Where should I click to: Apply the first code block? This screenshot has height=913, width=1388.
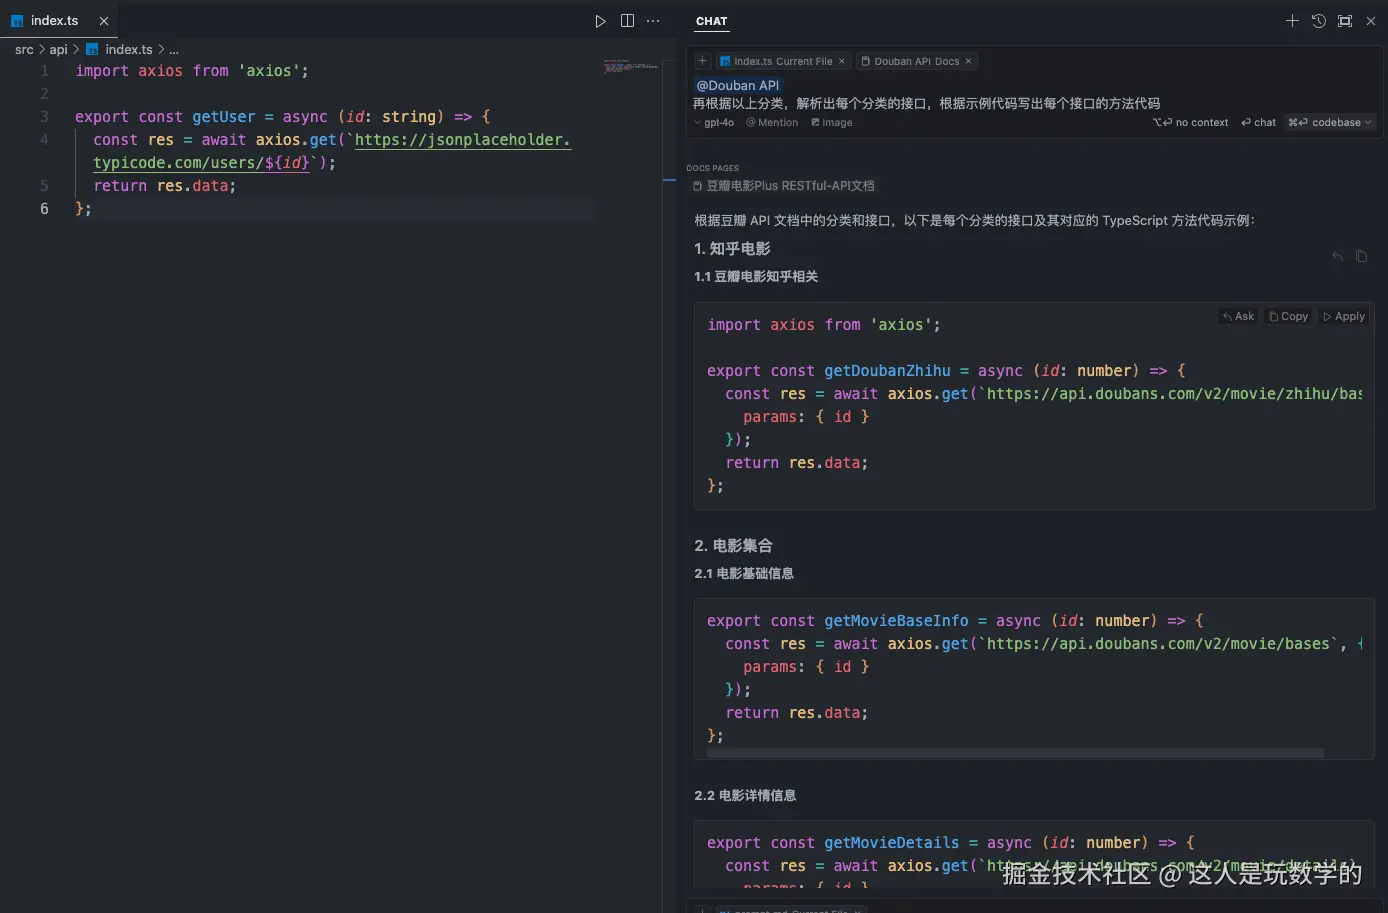(x=1344, y=316)
